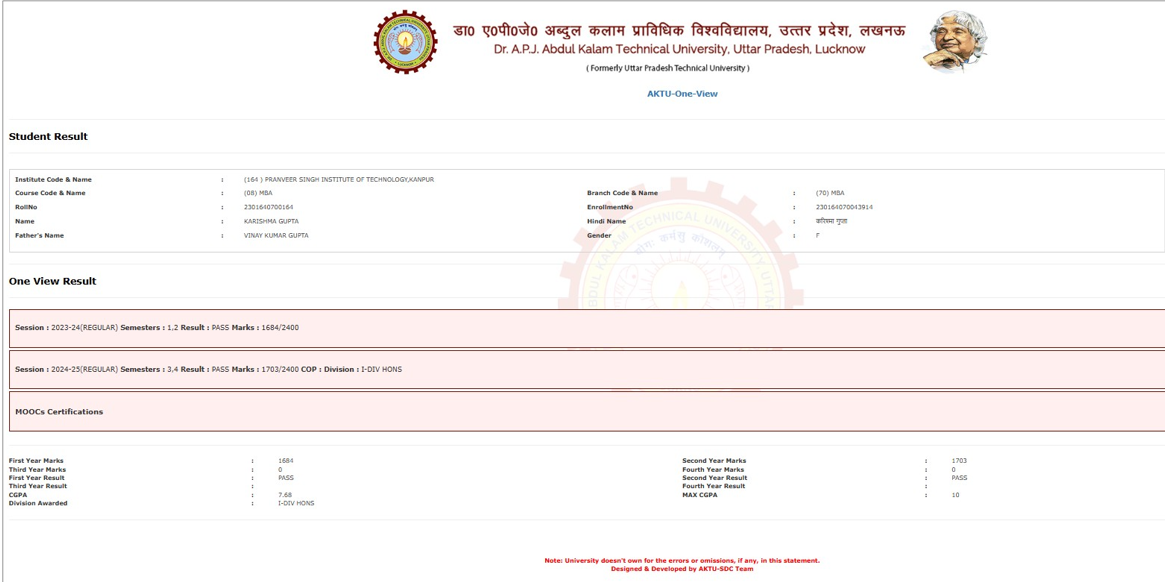Click branch code value (70) MBA
Image resolution: width=1165 pixels, height=582 pixels.
pos(829,193)
